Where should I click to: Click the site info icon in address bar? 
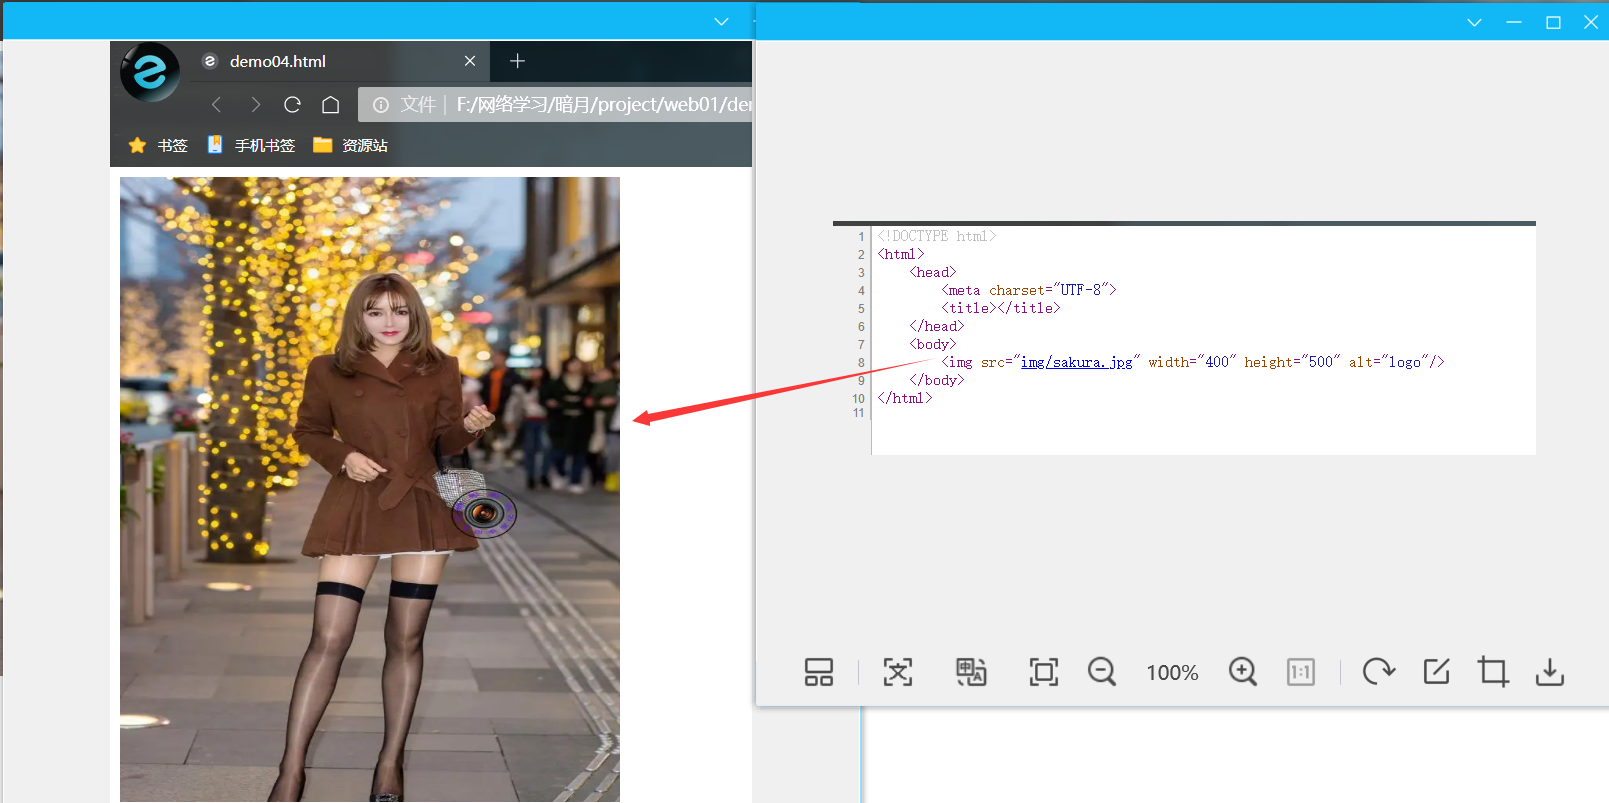[381, 104]
